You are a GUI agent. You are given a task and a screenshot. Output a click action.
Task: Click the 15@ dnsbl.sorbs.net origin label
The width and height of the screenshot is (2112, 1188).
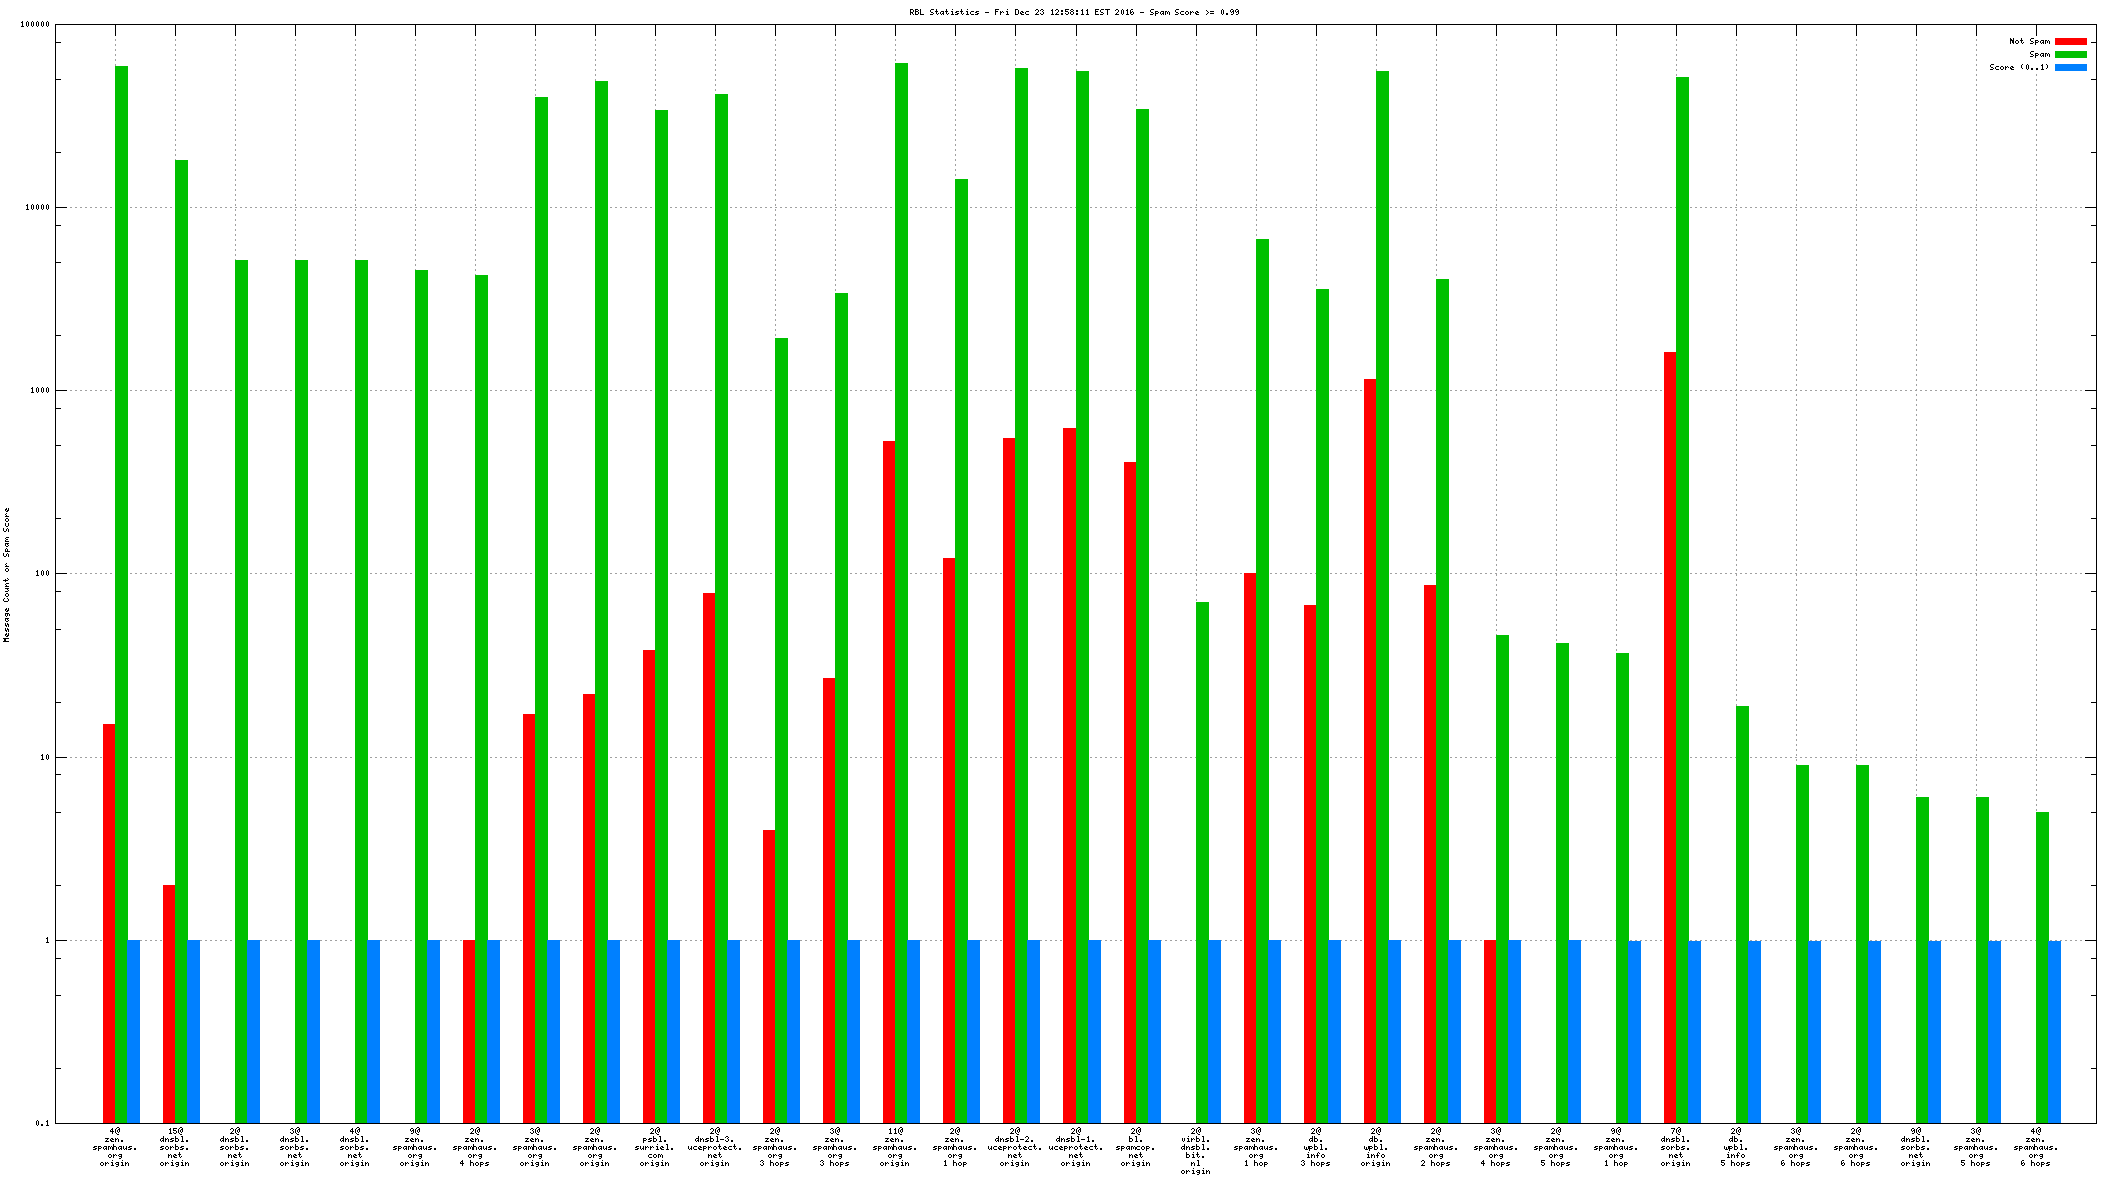(175, 1147)
